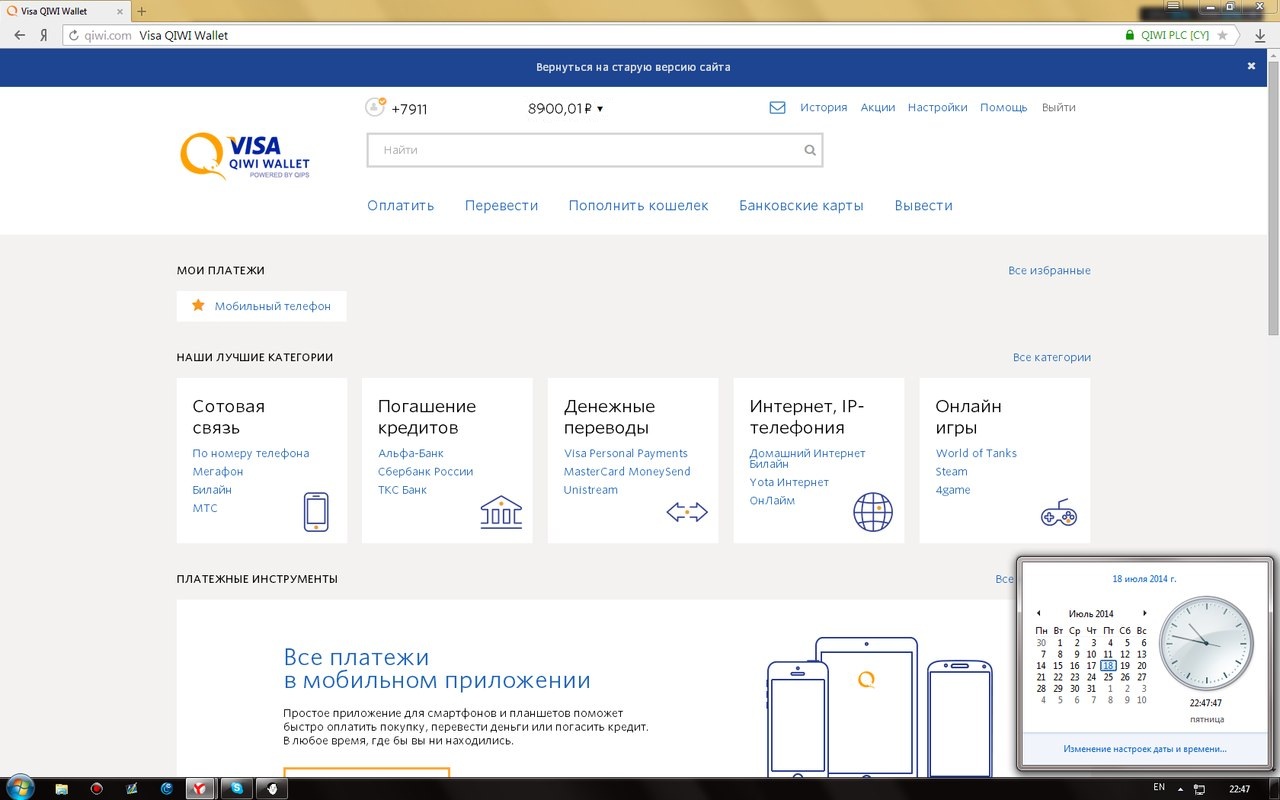
Task: Click Вернуться на старую версию сайта
Action: tap(633, 67)
